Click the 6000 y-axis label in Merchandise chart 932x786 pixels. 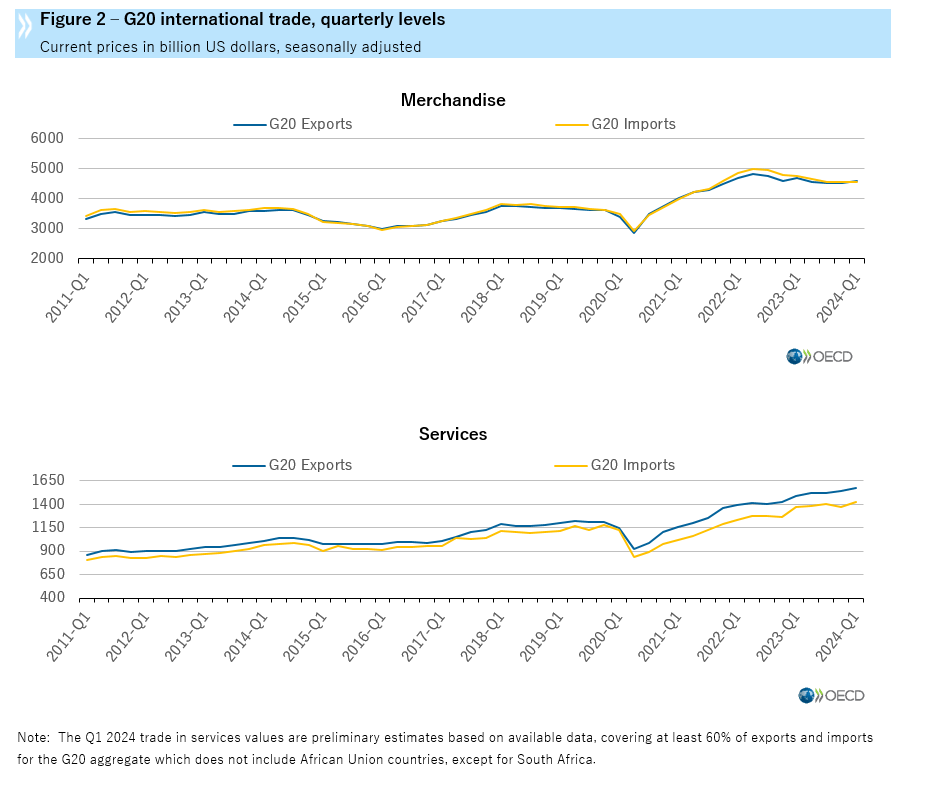click(47, 138)
